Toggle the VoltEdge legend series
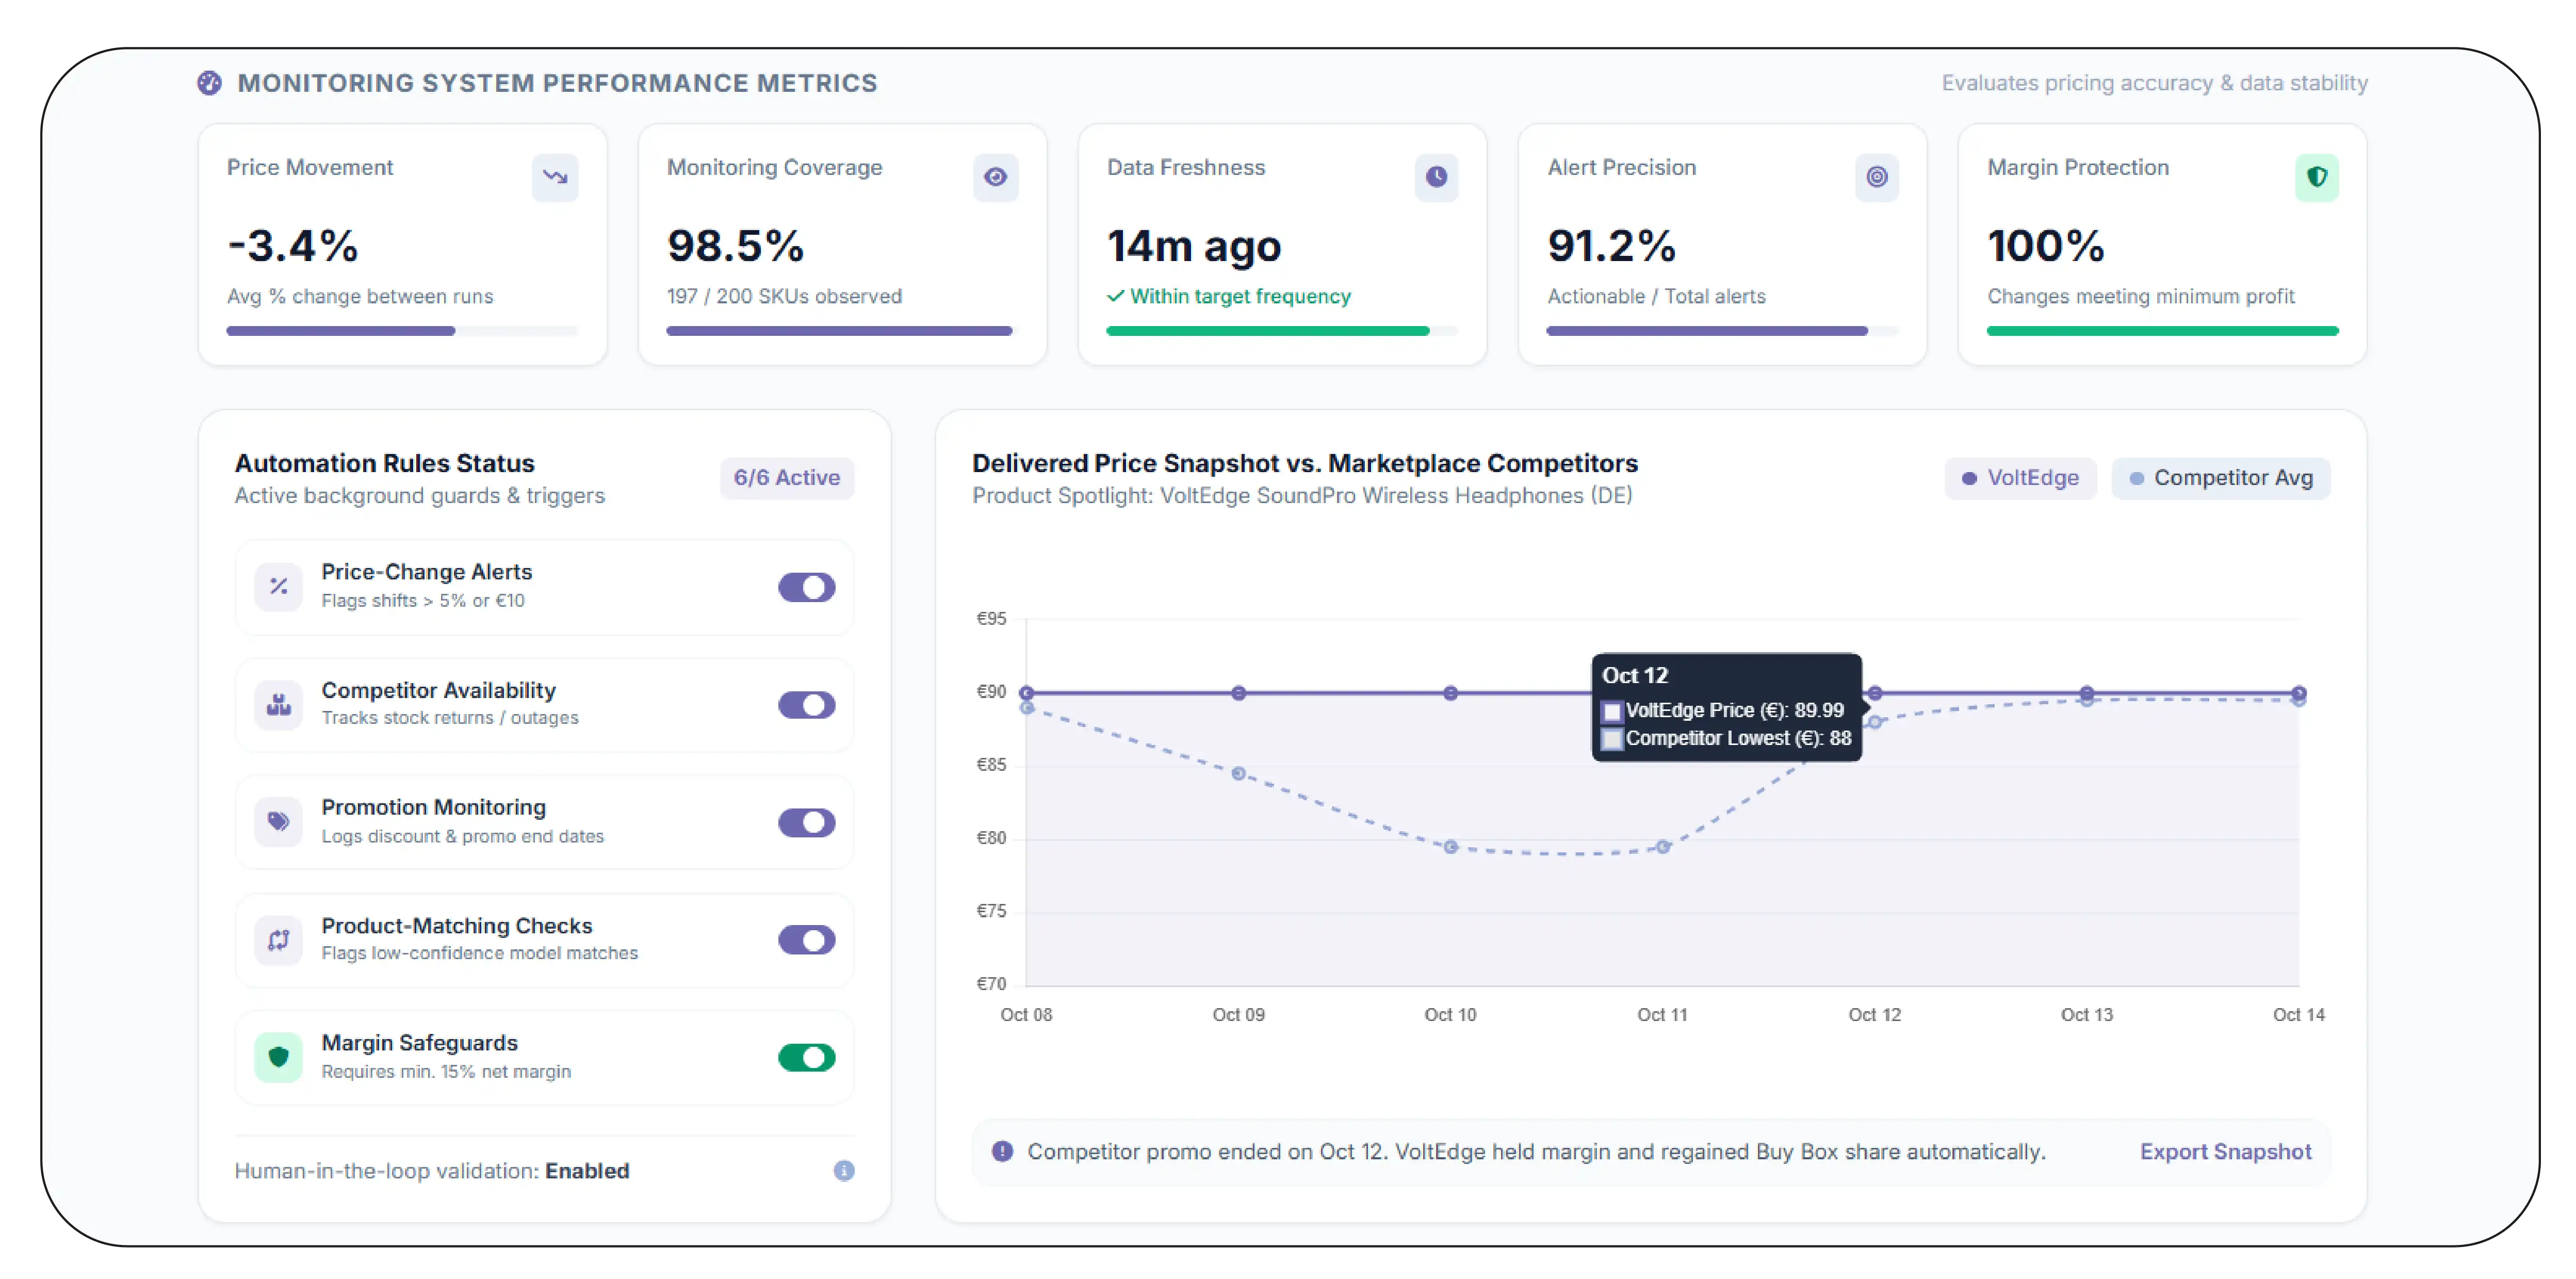The height and width of the screenshot is (1279, 2576). tap(2020, 478)
